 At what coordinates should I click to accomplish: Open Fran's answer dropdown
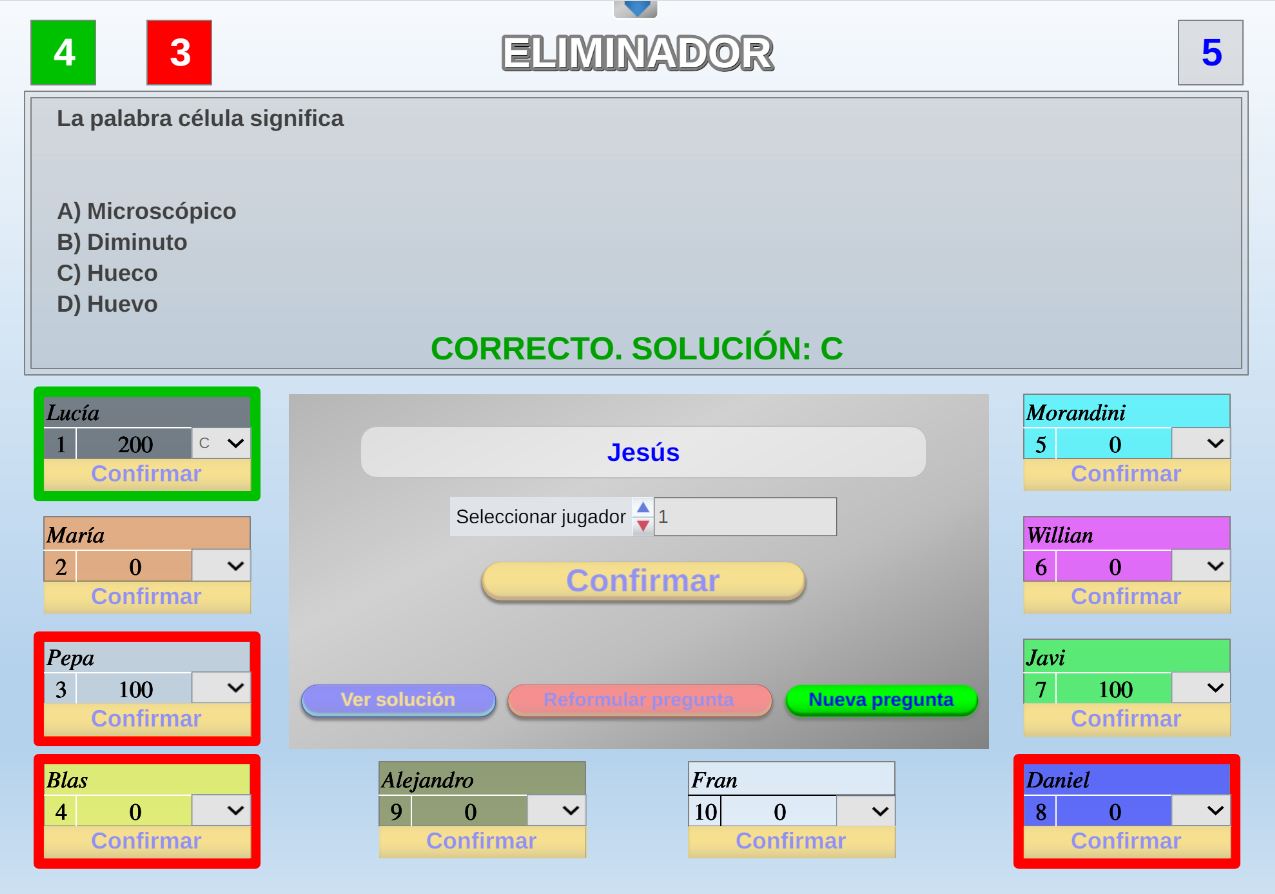tap(866, 811)
